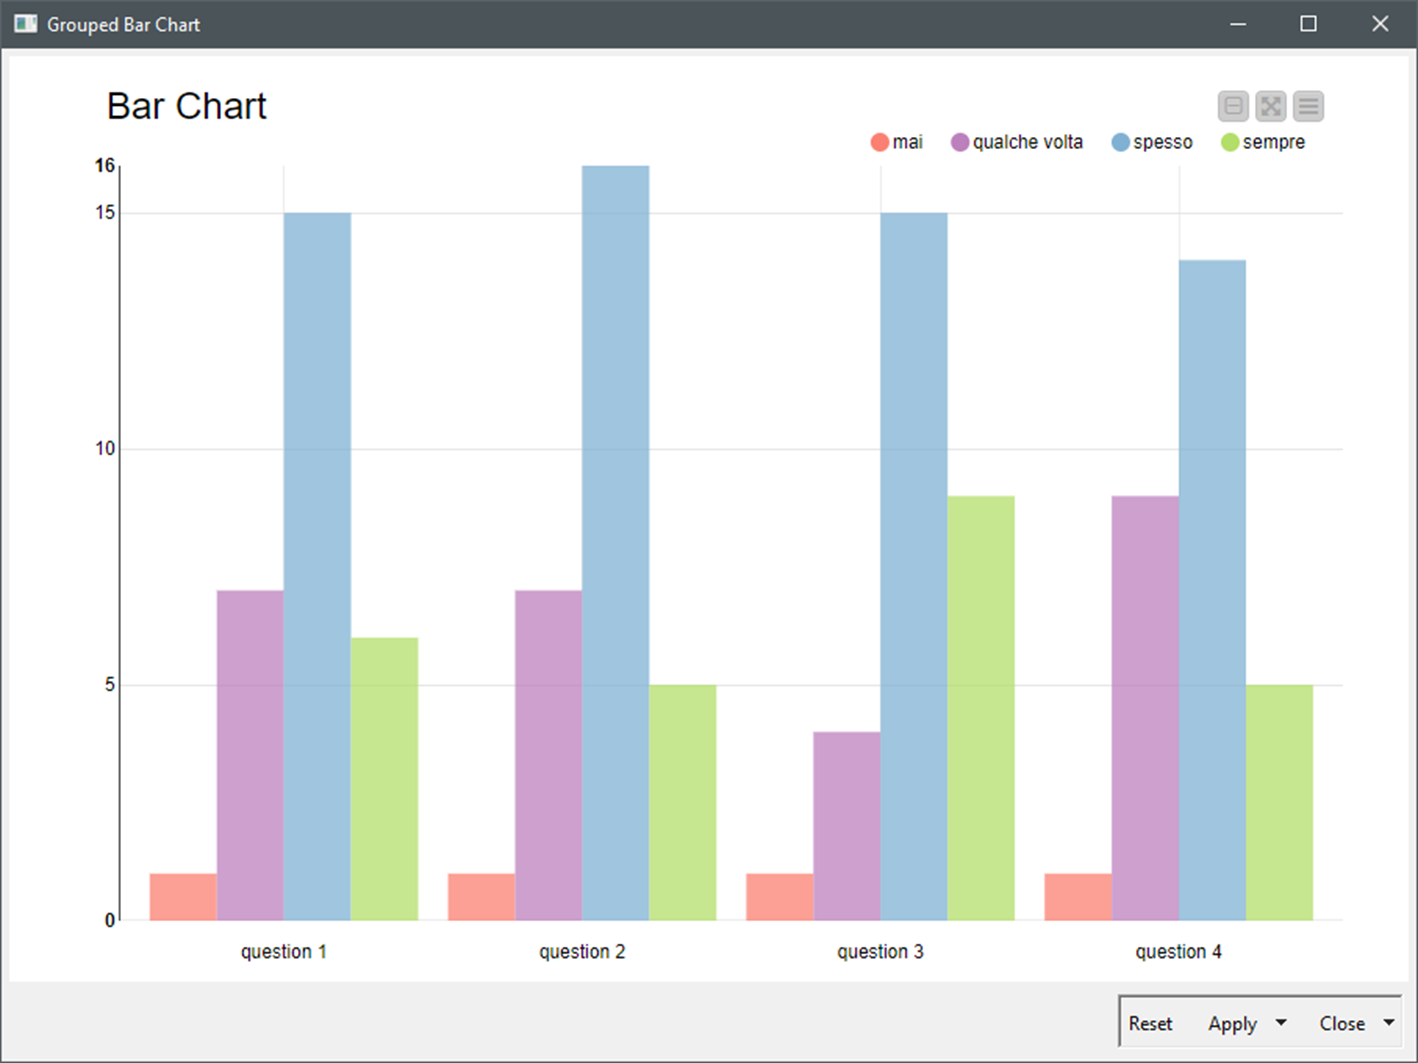Select the tallest spesso bar for question 2
This screenshot has width=1418, height=1063.
(614, 540)
